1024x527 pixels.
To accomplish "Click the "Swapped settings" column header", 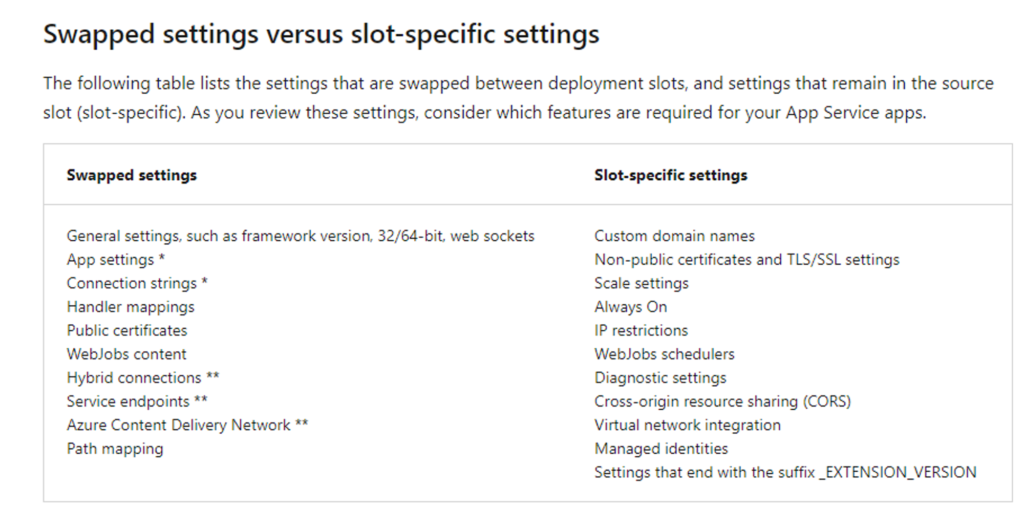I will coord(131,175).
